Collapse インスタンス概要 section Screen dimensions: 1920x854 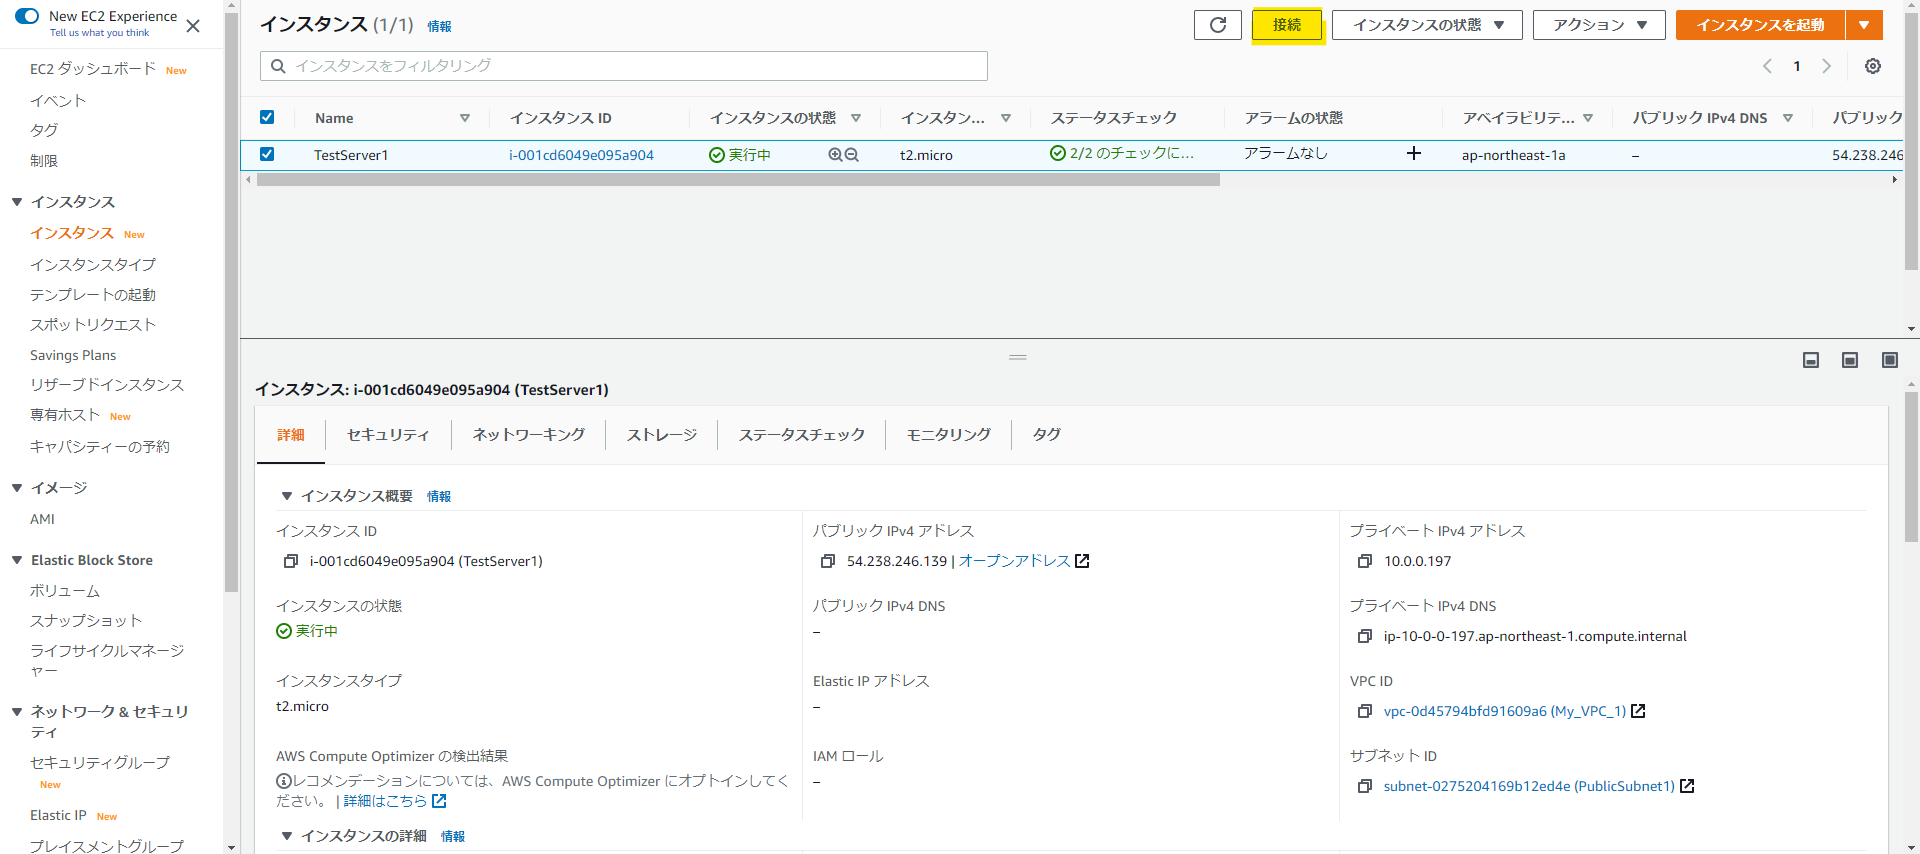(x=287, y=496)
